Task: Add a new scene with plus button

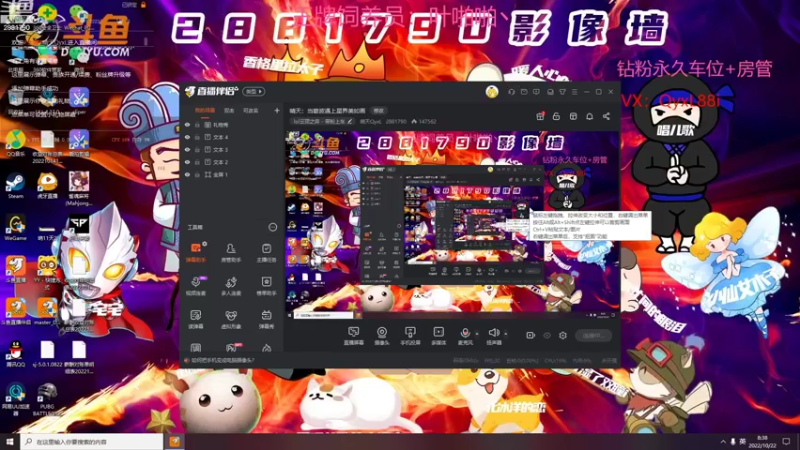Action: tap(277, 110)
